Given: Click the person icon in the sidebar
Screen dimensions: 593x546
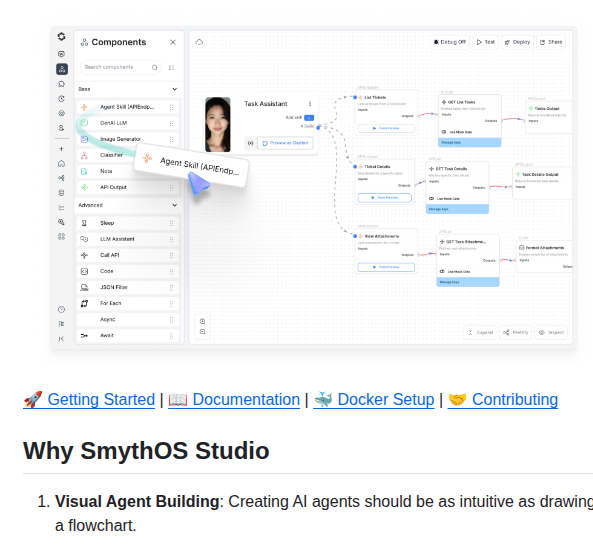Looking at the screenshot, I should 61,128.
